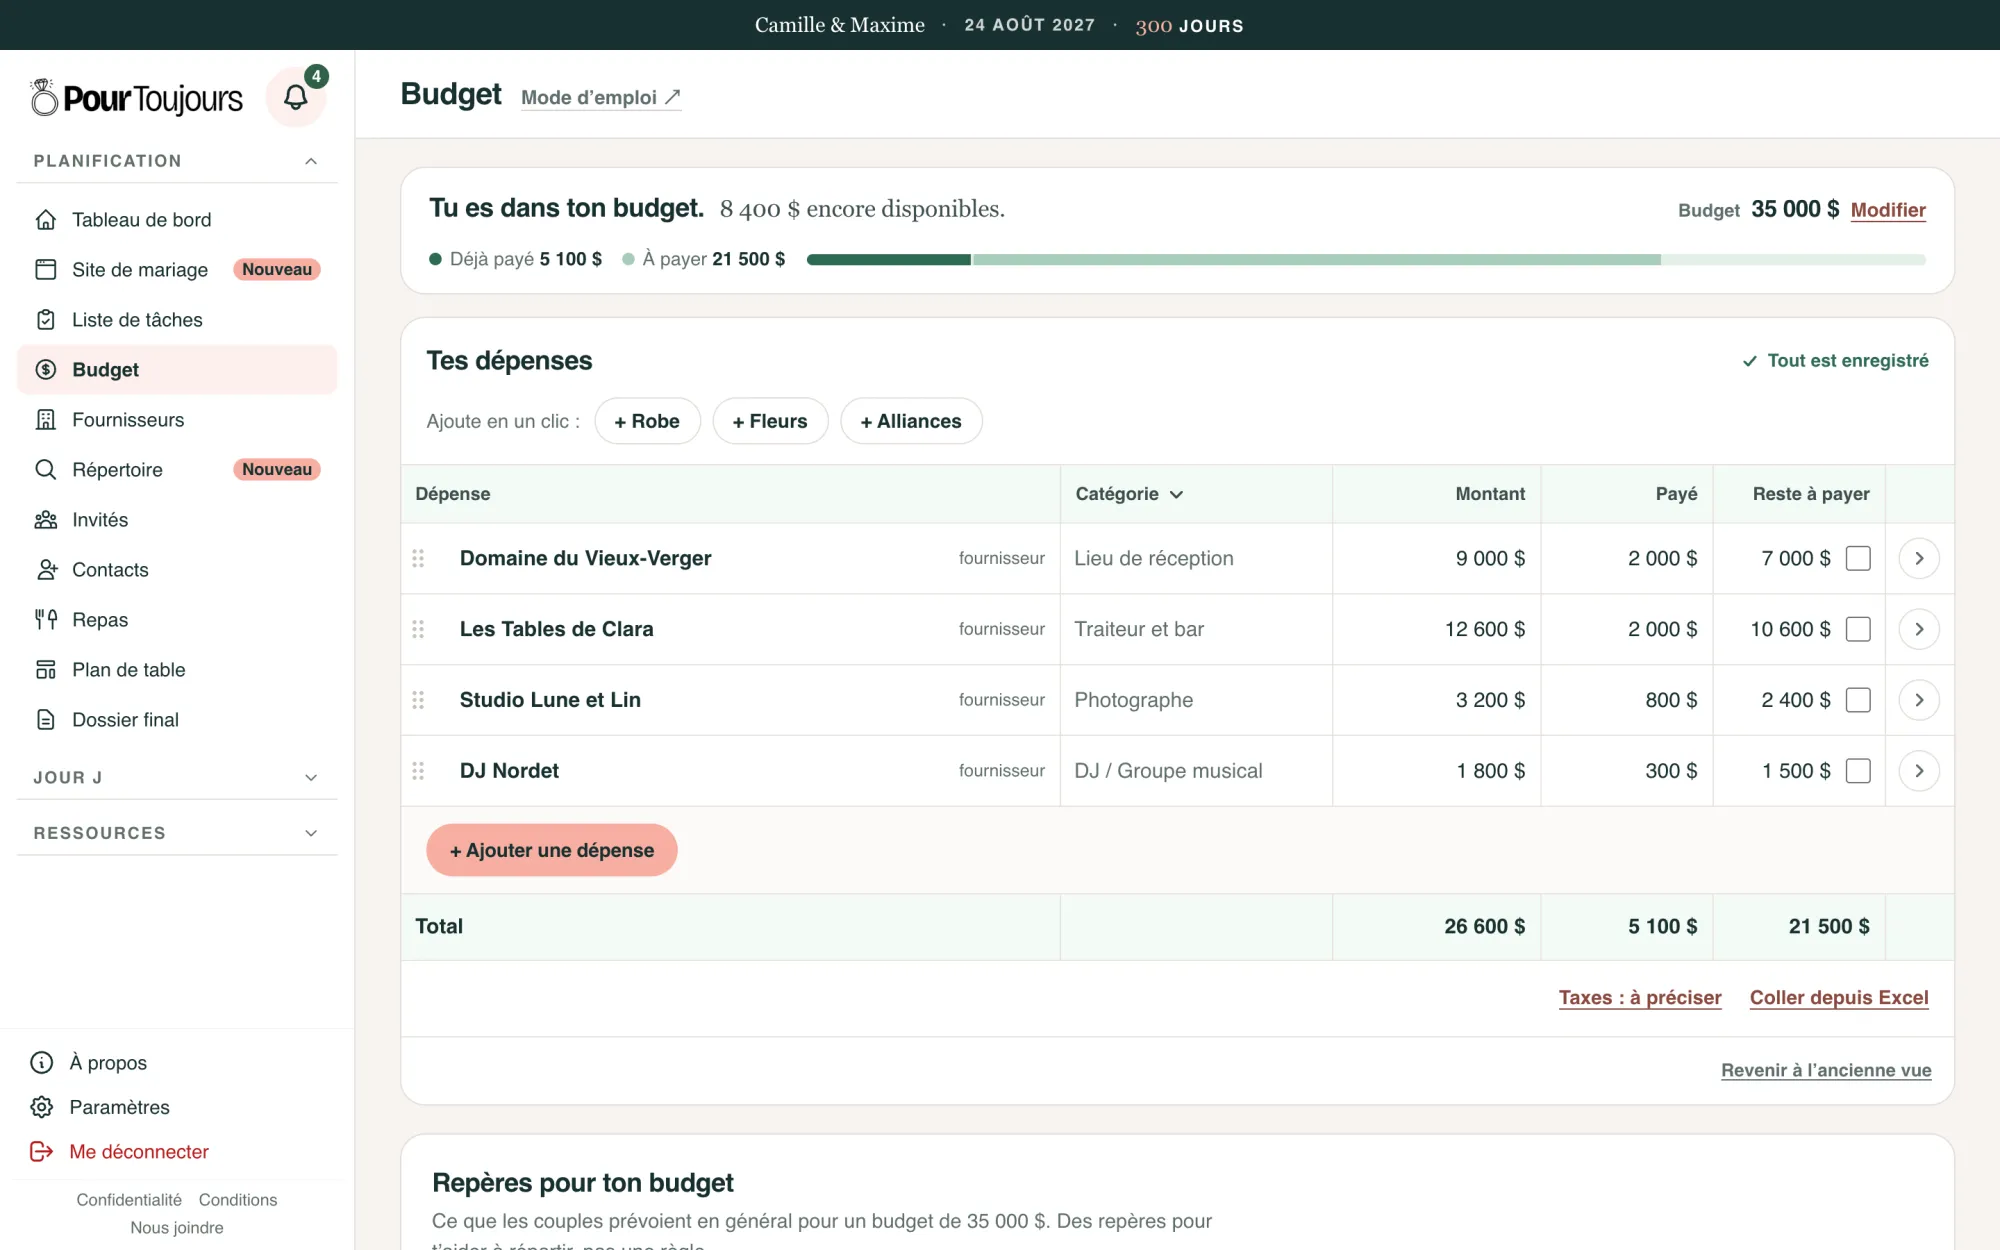Open details arrow for Les Tables de Clara
The height and width of the screenshot is (1250, 2000).
tap(1919, 629)
